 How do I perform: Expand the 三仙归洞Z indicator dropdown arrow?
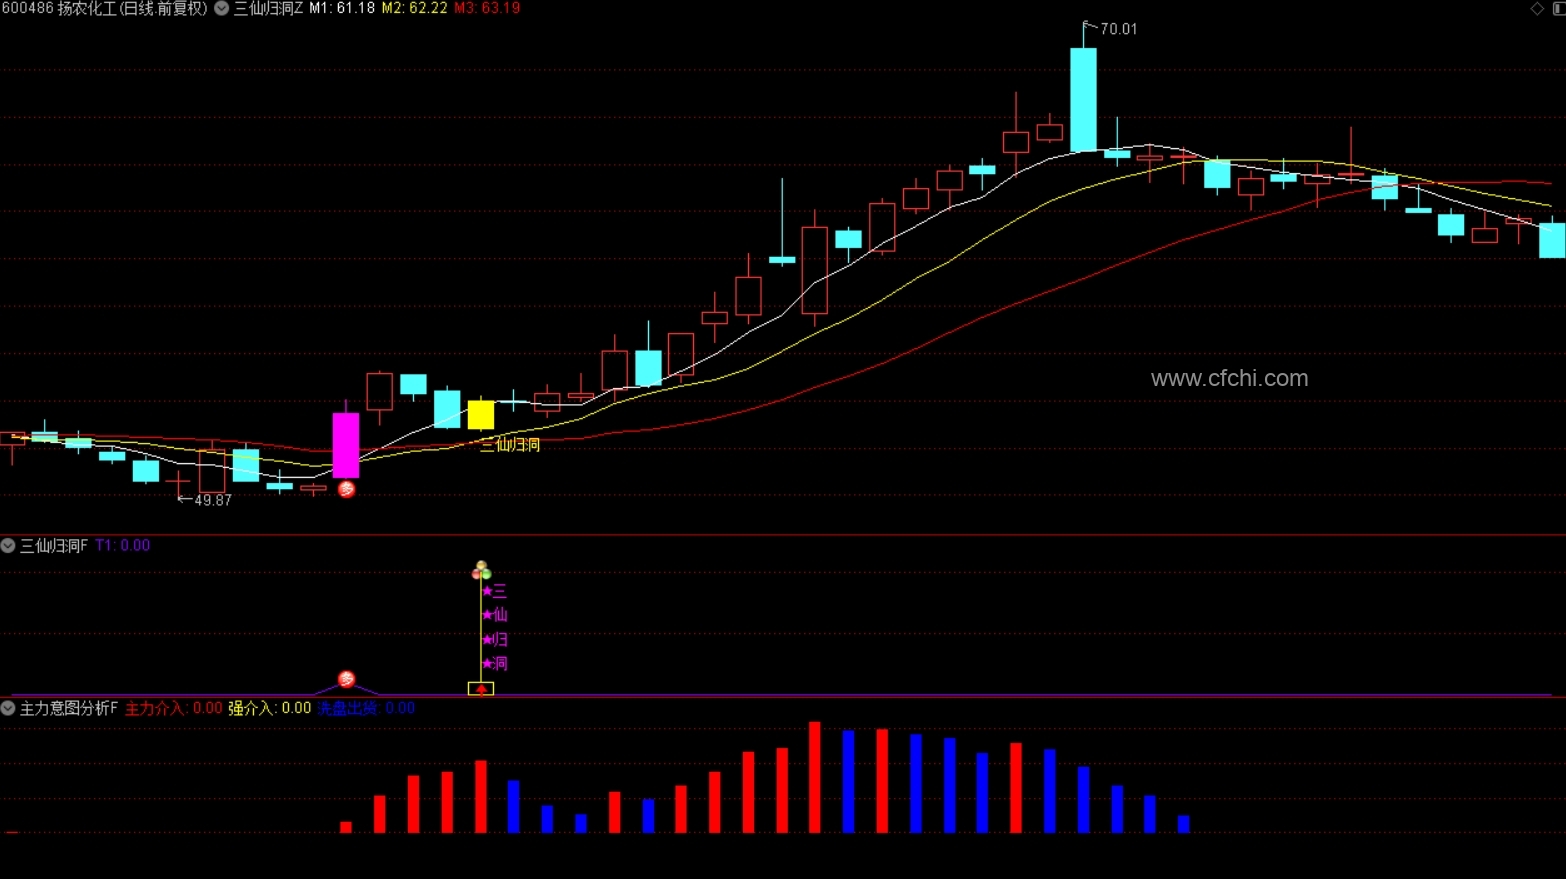click(x=222, y=8)
